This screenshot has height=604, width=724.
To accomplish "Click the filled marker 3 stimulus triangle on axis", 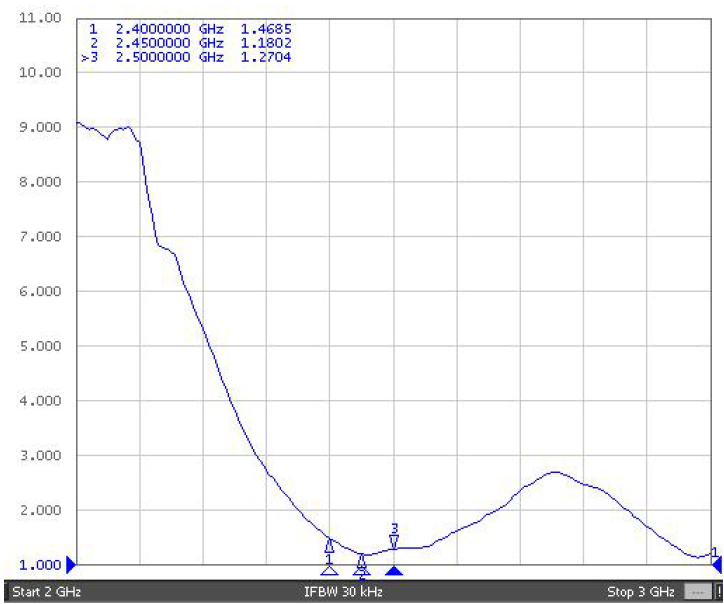I will tap(394, 571).
